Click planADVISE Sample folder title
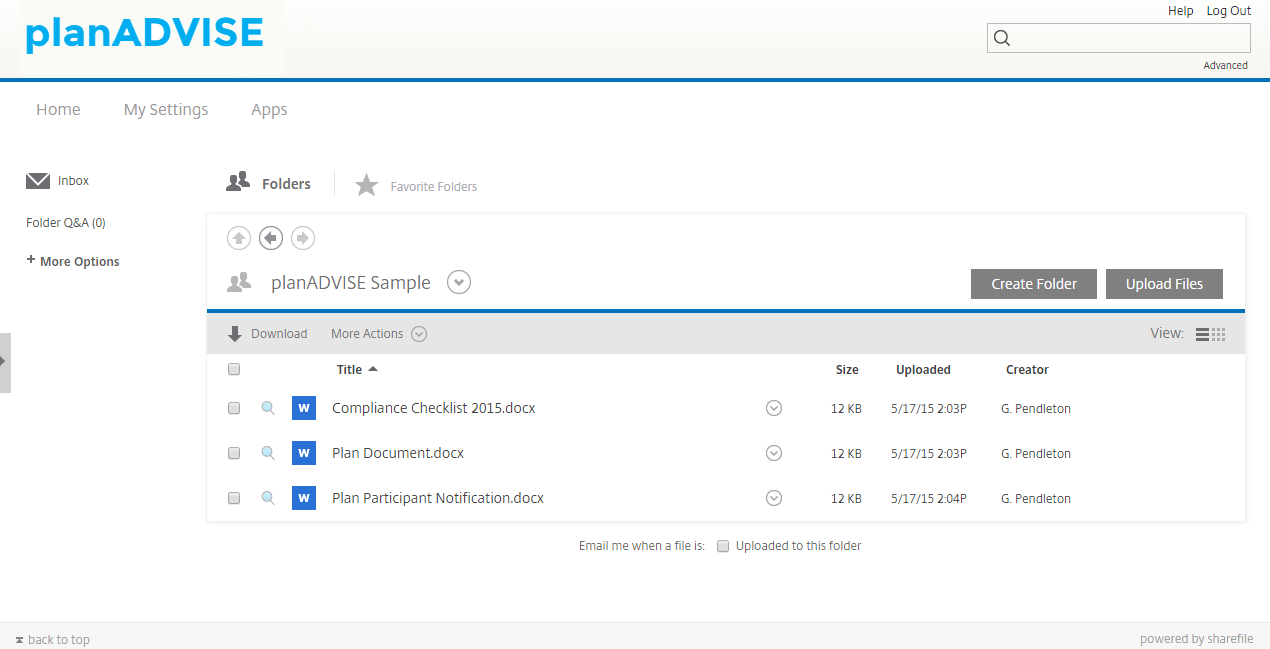The image size is (1270, 649). tap(351, 283)
